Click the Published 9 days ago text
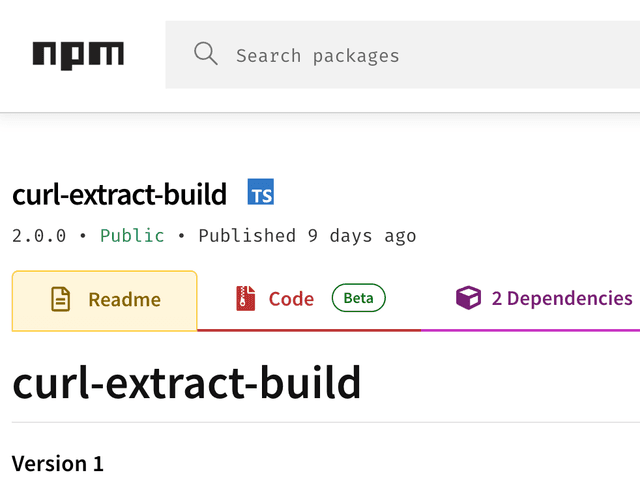The width and height of the screenshot is (640, 503). tap(307, 236)
